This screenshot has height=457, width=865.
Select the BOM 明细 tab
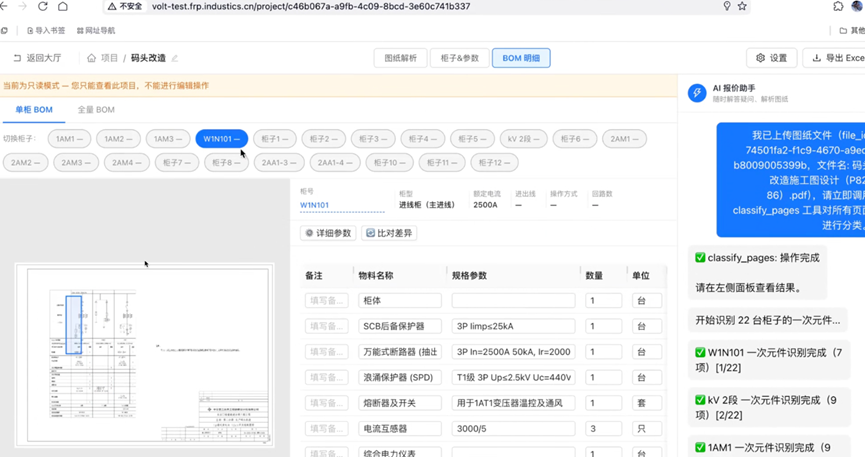[x=521, y=58]
